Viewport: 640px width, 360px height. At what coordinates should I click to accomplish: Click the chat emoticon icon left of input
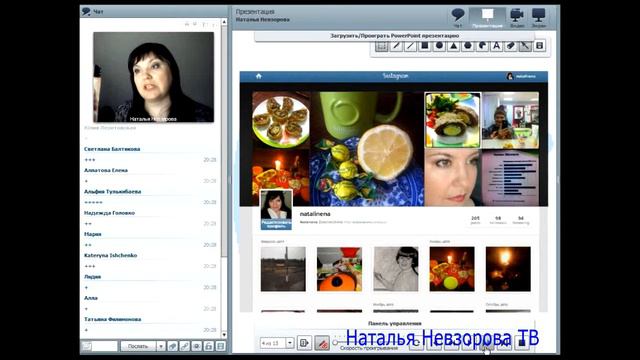[87, 346]
